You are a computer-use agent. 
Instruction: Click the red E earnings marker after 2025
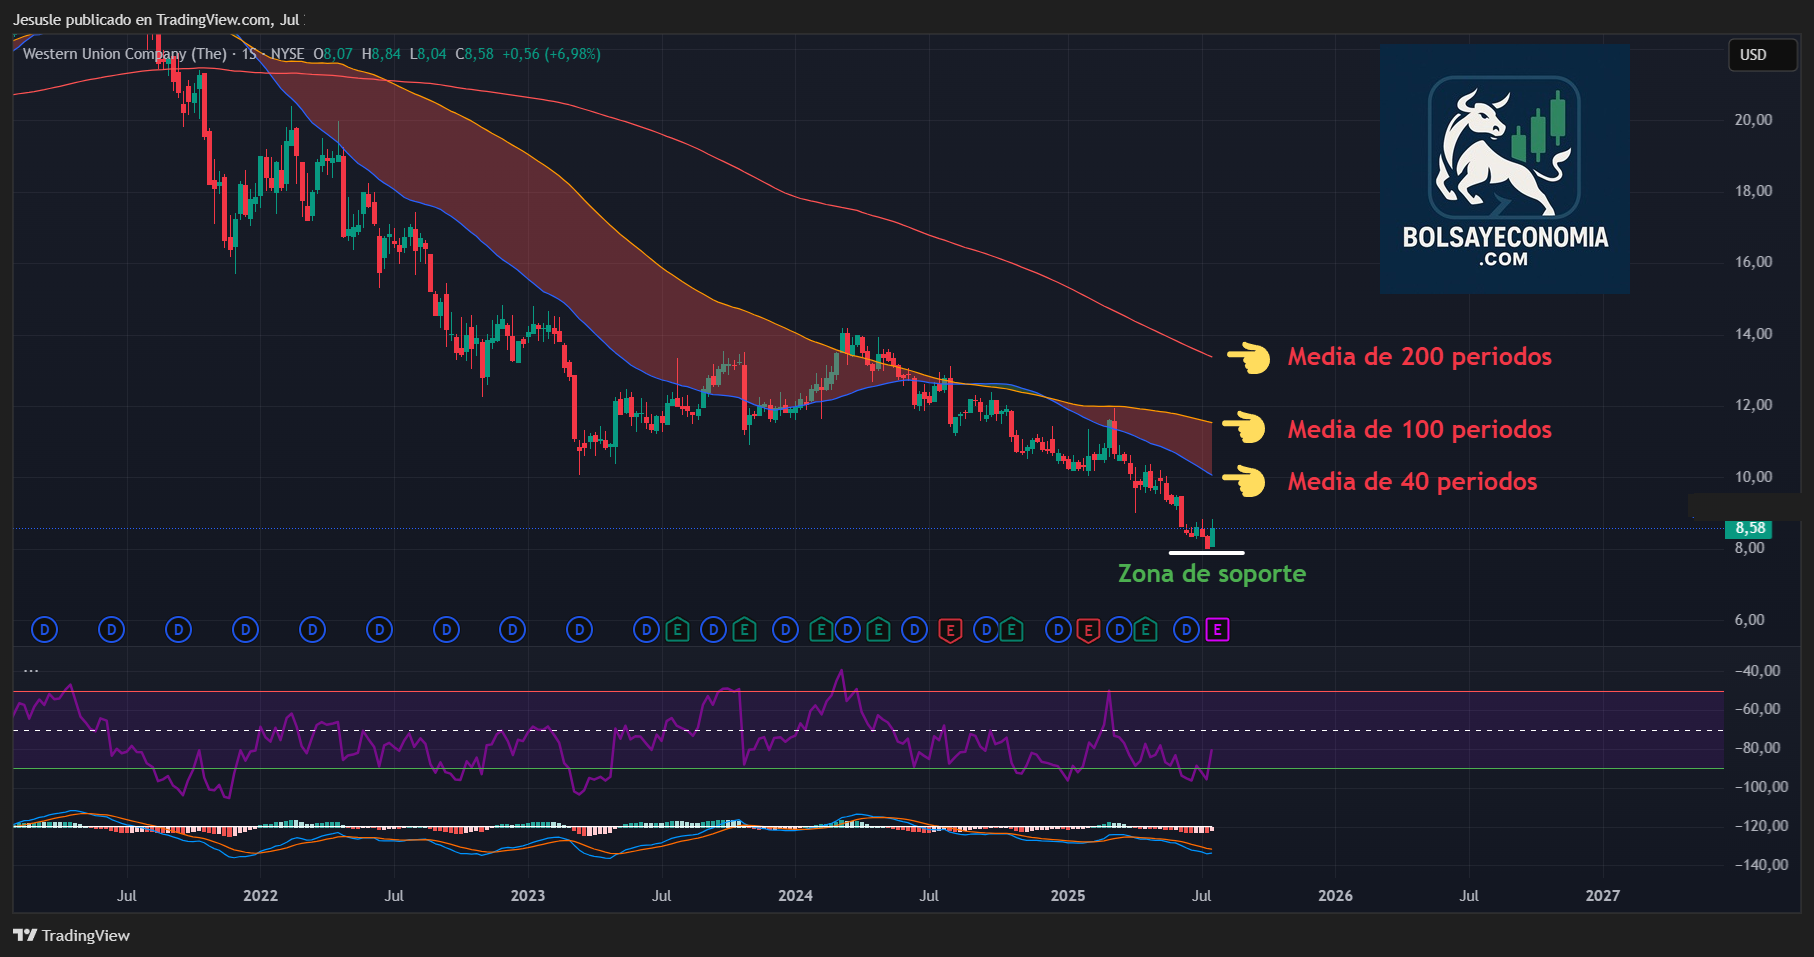coord(1088,630)
